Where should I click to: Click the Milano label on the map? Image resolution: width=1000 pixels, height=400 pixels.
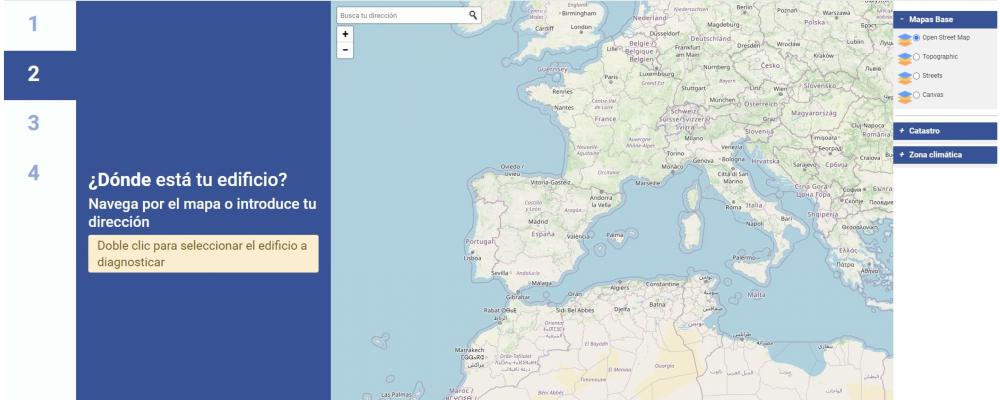(x=694, y=138)
